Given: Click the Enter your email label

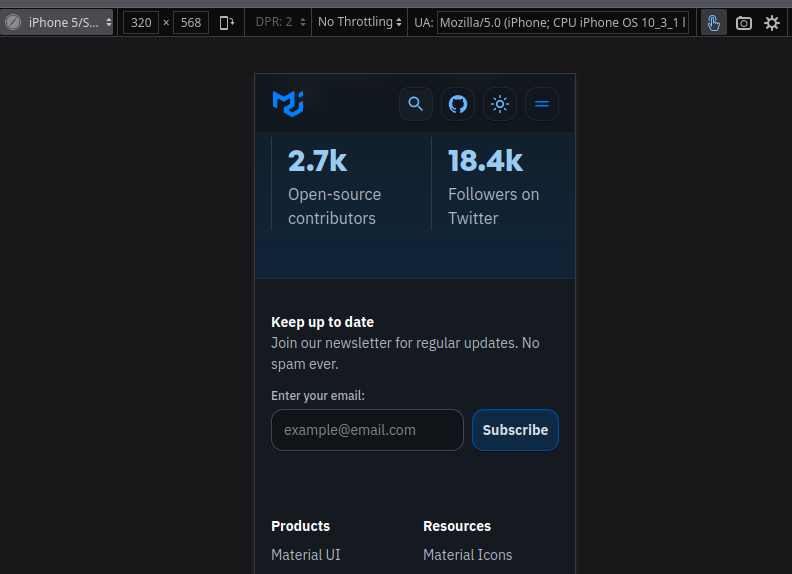Looking at the screenshot, I should [318, 396].
